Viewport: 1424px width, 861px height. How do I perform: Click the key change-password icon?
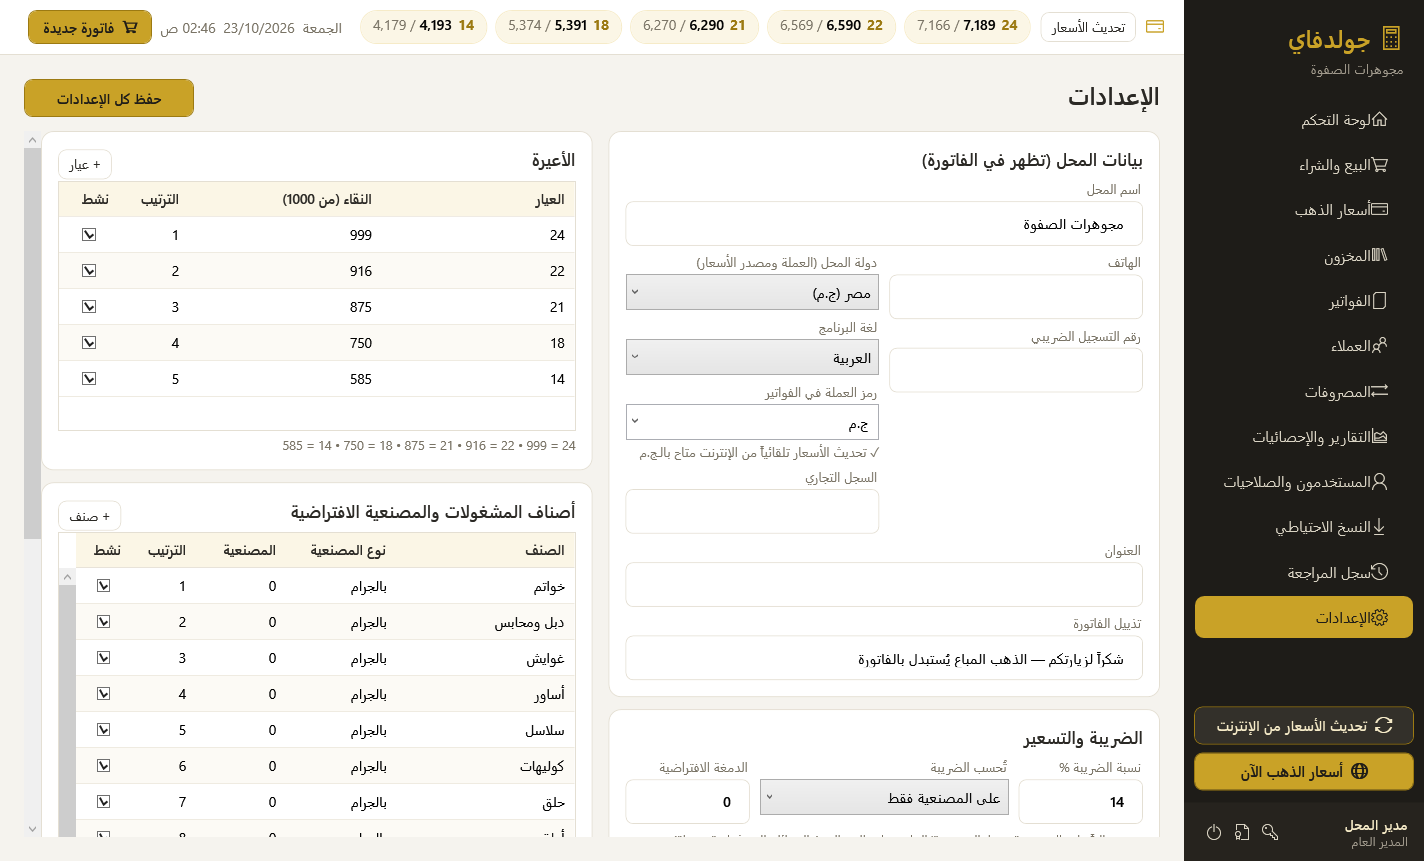tap(1270, 832)
